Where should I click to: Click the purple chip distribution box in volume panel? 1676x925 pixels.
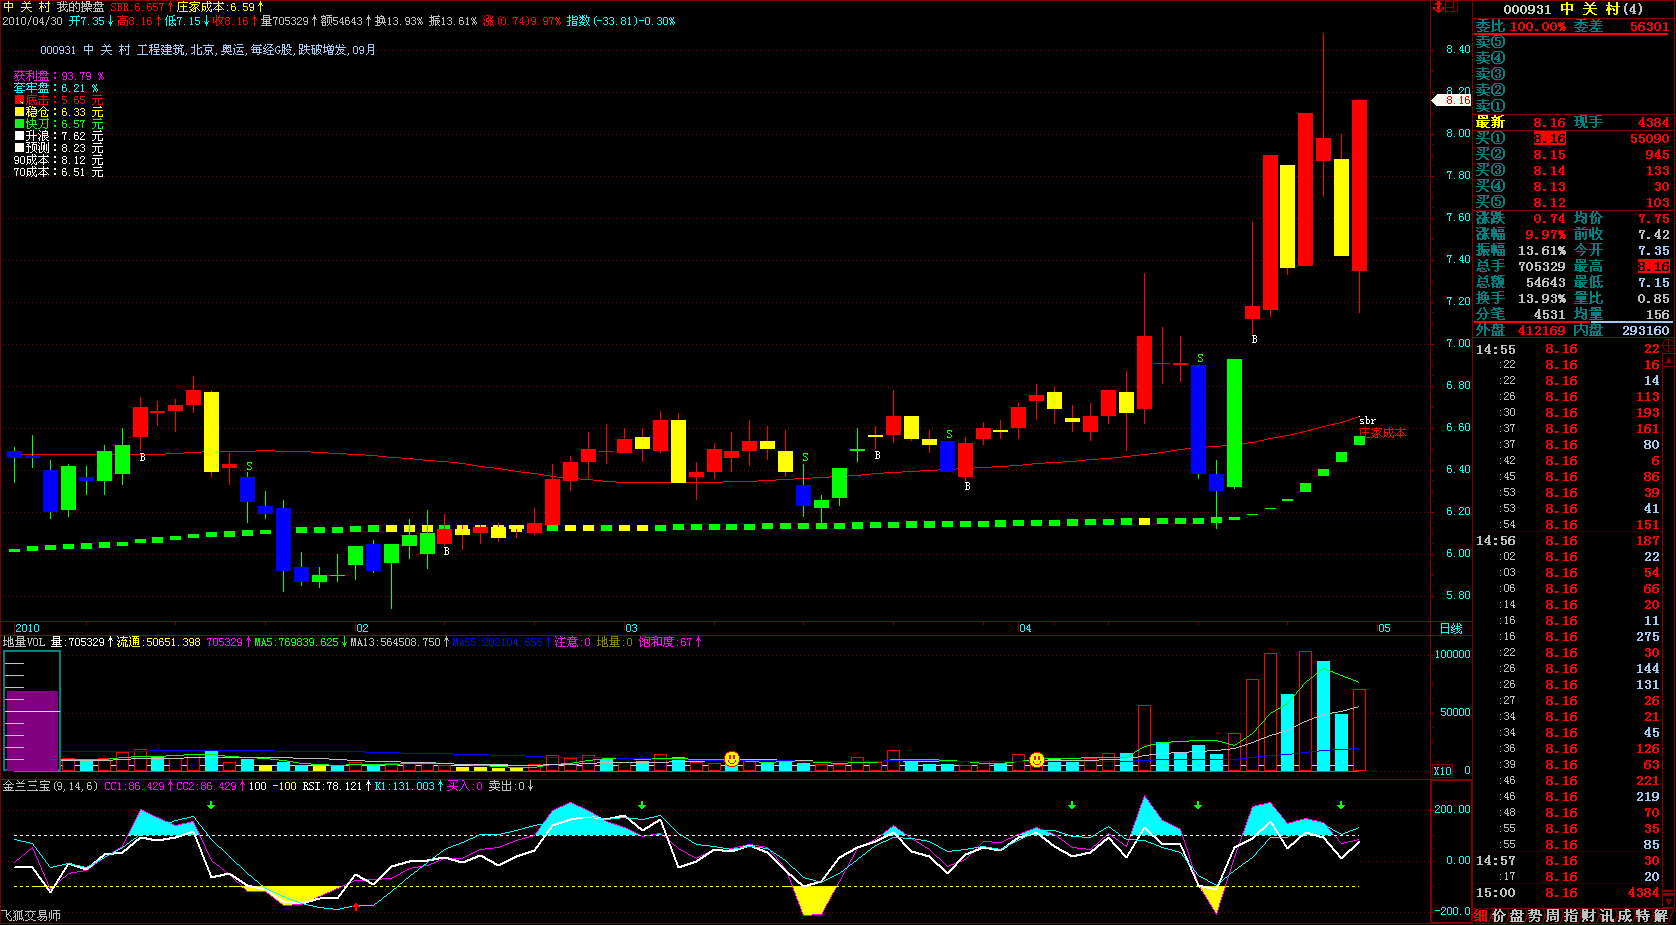(32, 730)
